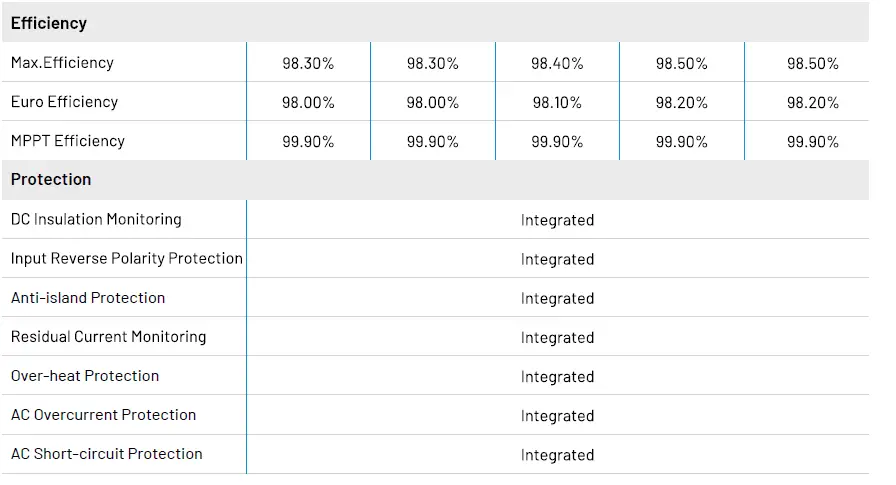Select the Euro Efficiency row label
The image size is (896, 485).
[64, 102]
